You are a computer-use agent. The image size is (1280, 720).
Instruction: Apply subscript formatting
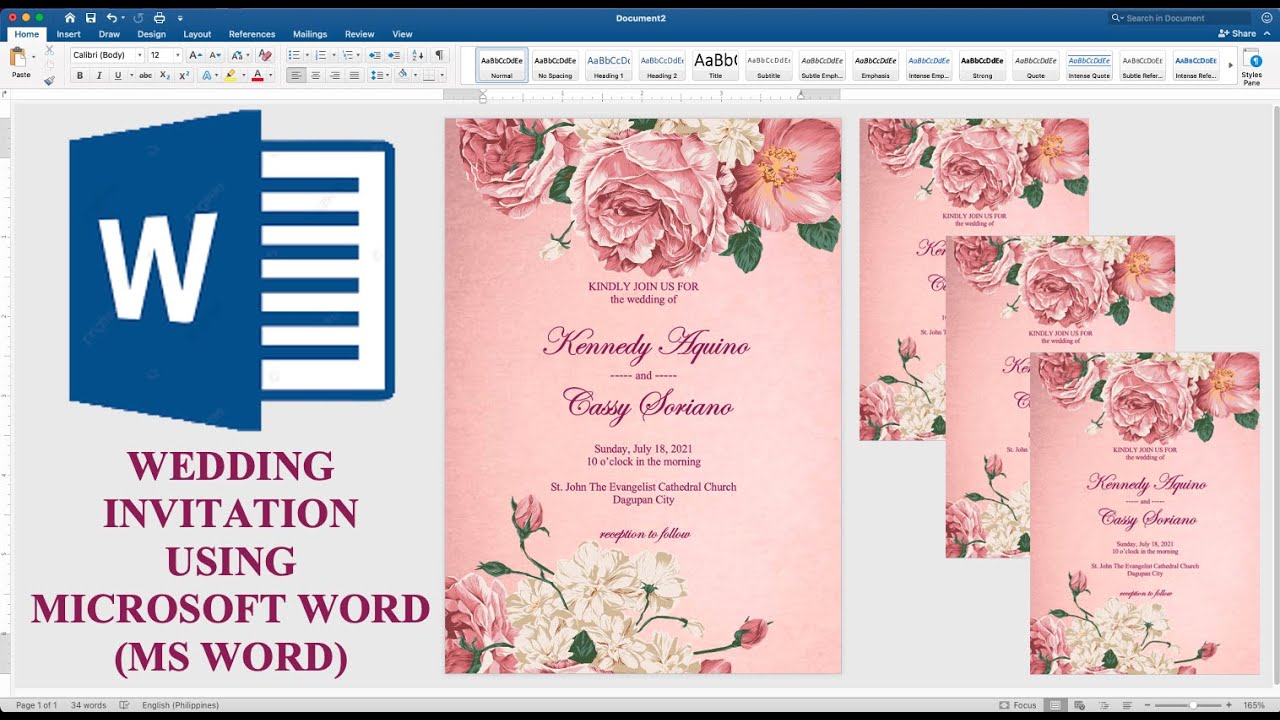165,75
